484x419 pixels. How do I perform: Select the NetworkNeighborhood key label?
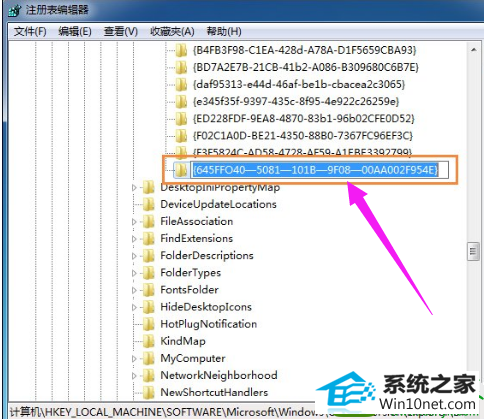219,376
